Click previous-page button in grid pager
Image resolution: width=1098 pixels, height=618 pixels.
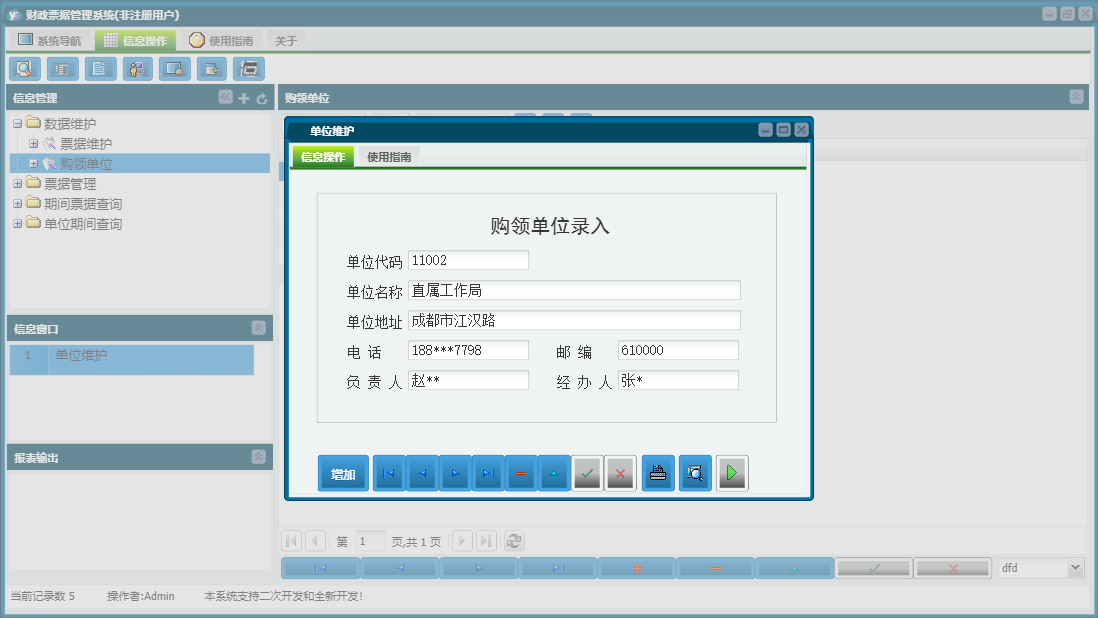(316, 541)
